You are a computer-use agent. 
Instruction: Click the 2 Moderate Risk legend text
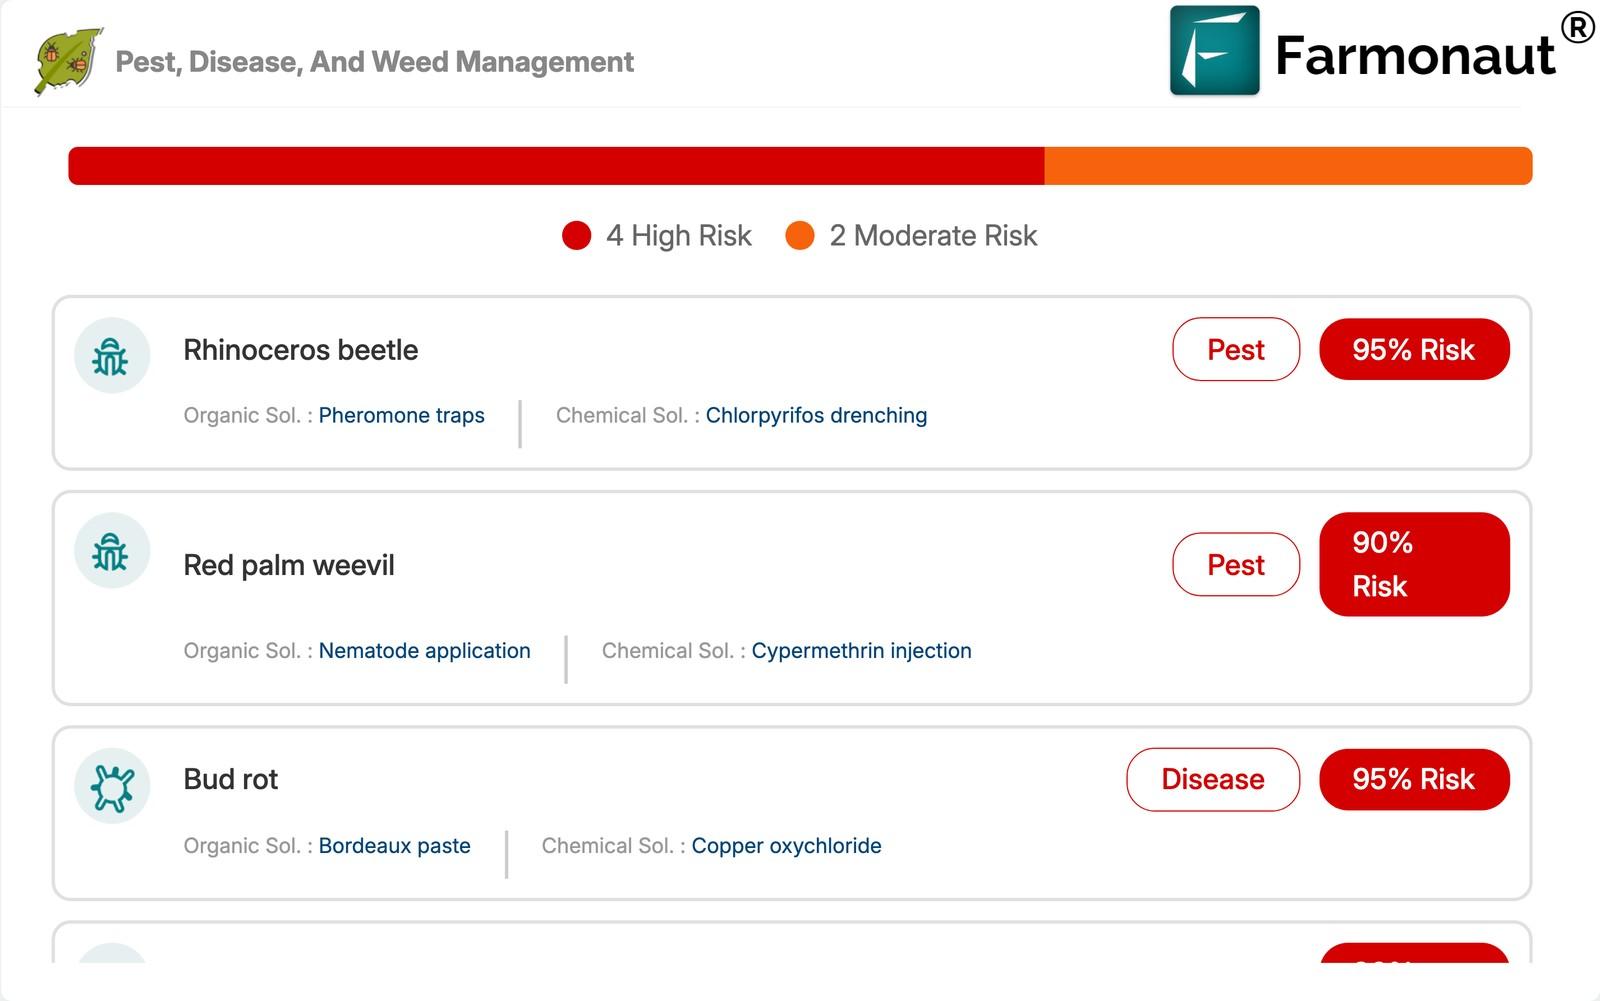pyautogui.click(x=934, y=236)
